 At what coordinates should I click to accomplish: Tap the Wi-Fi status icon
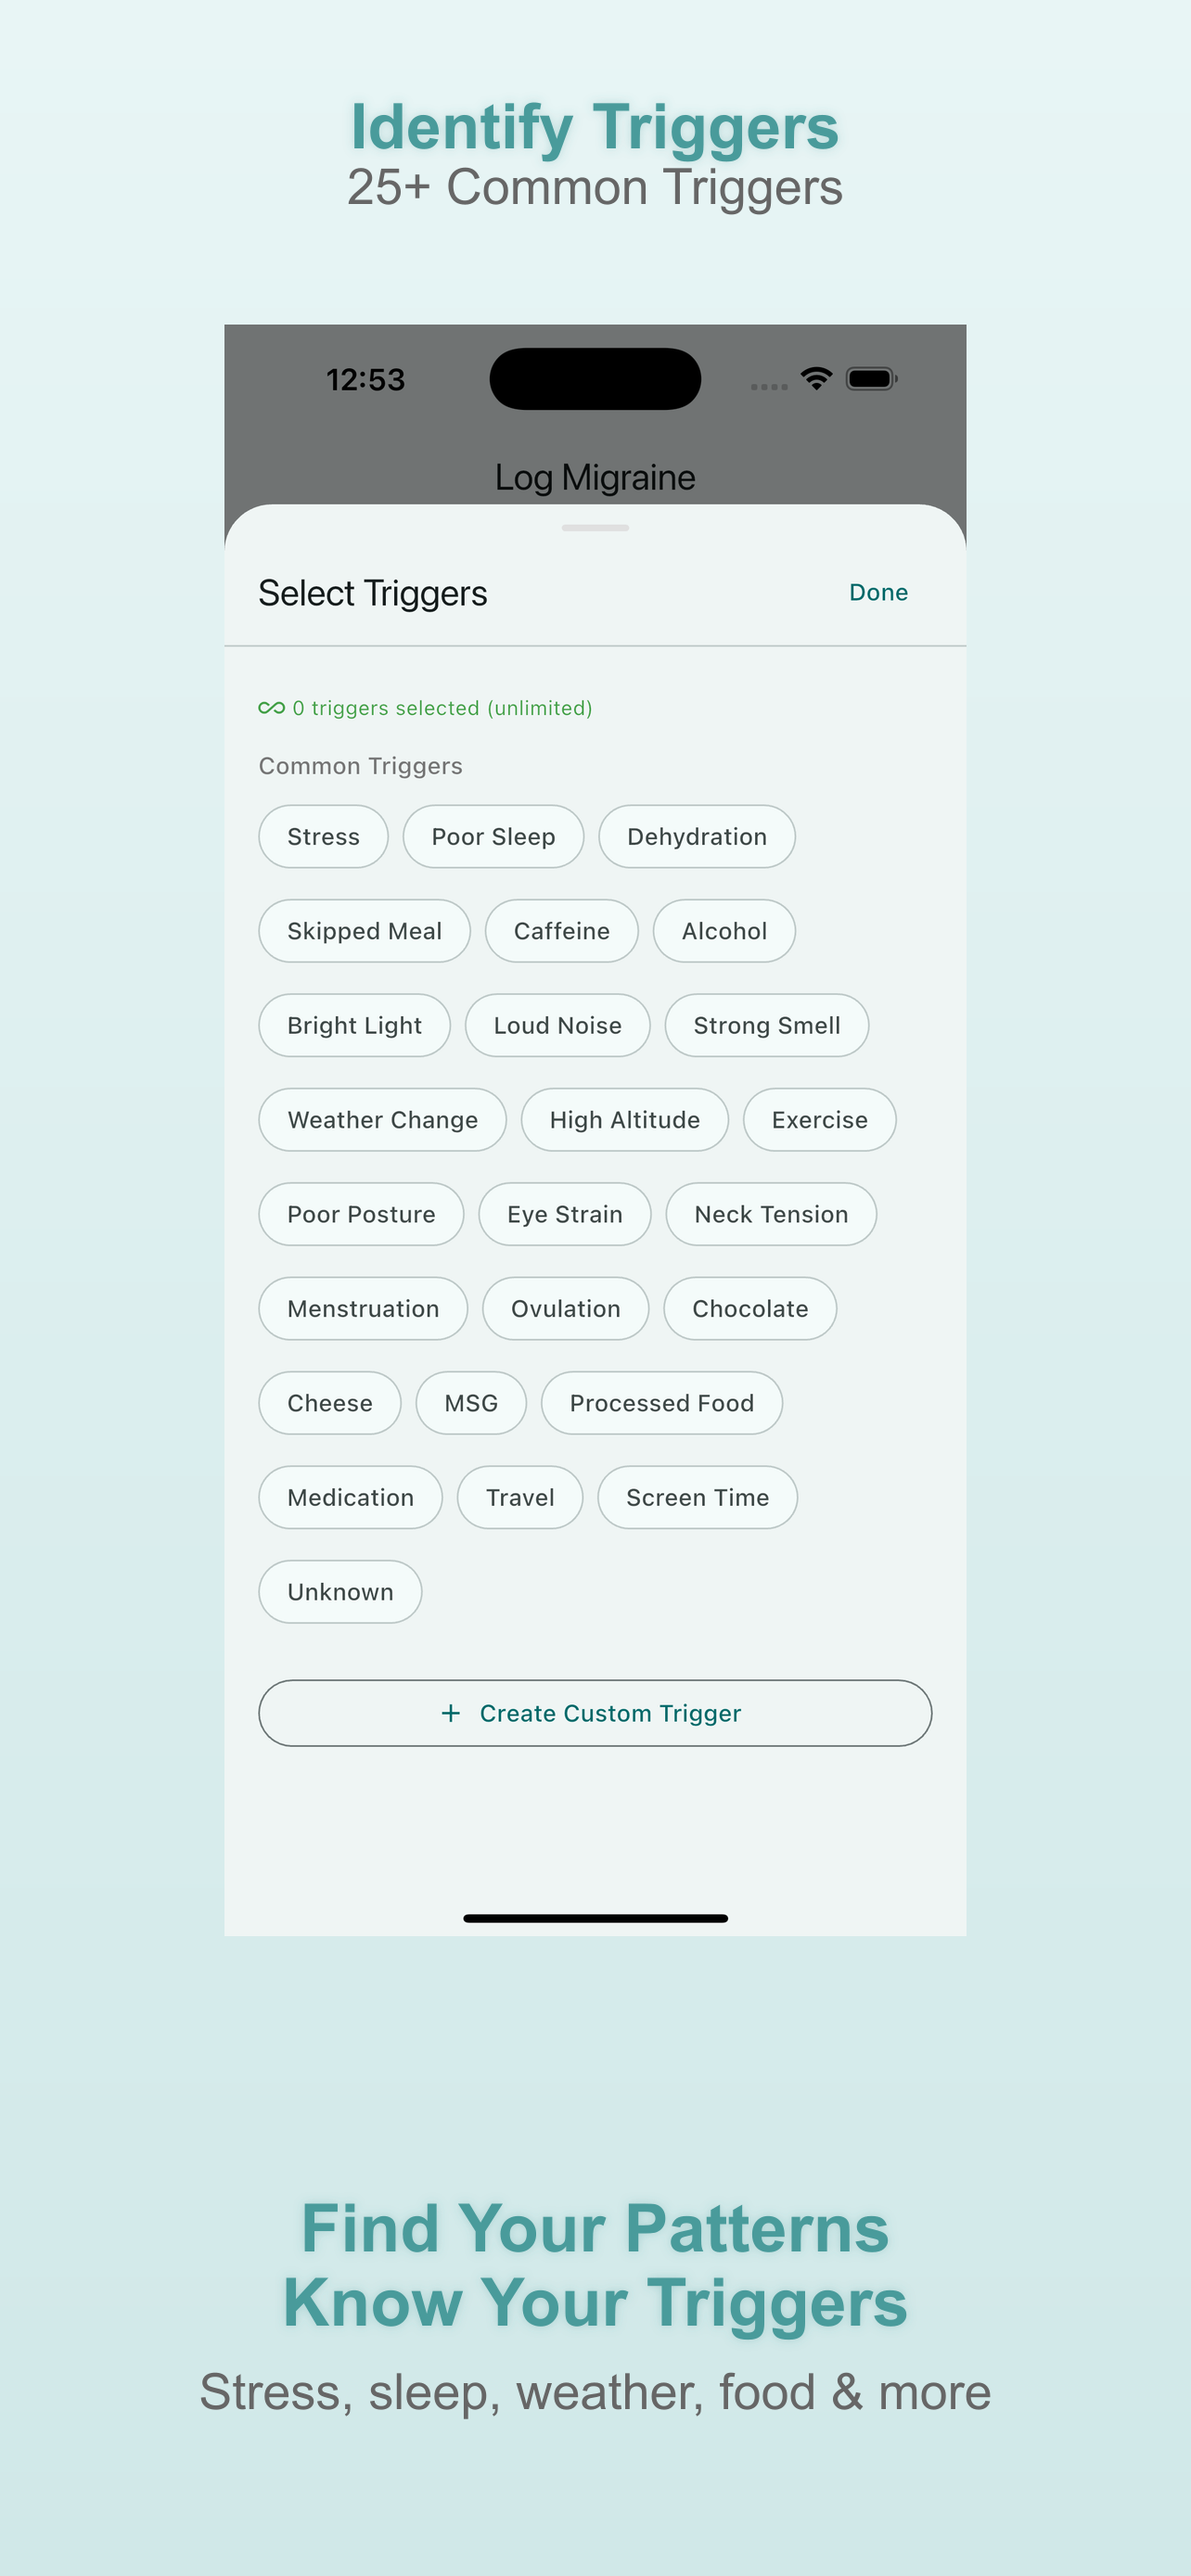click(816, 379)
